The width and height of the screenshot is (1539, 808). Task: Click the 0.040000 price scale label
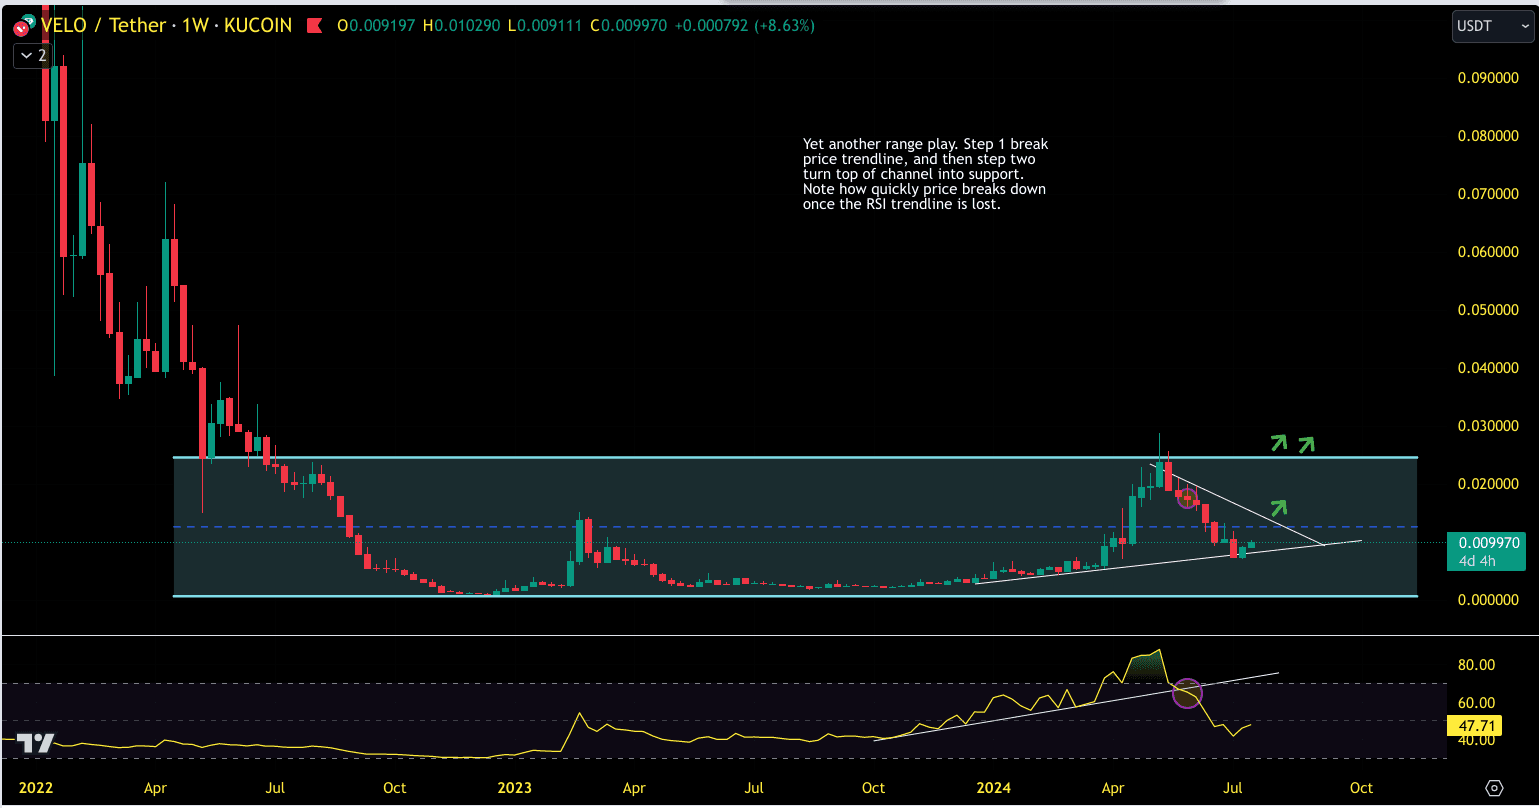[x=1488, y=368]
